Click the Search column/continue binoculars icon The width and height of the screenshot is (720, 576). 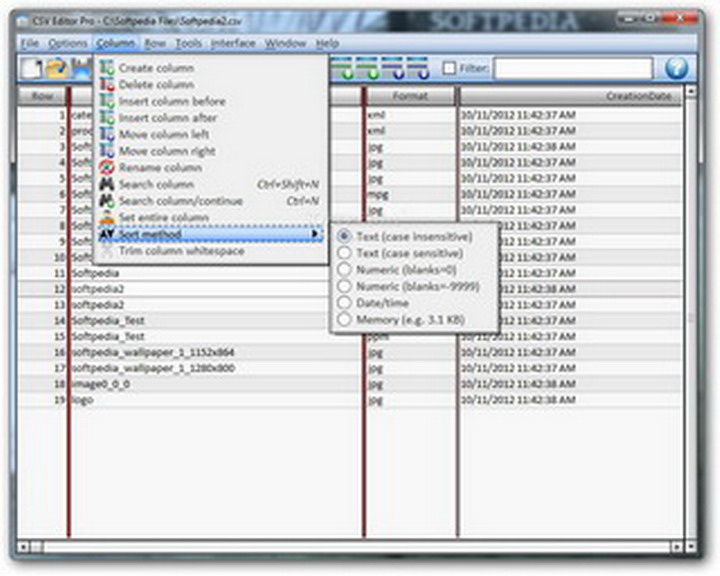pos(107,201)
